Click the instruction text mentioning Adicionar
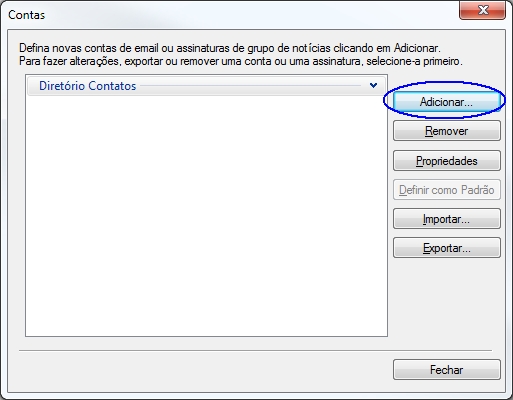Image resolution: width=513 pixels, height=400 pixels. pos(230,48)
